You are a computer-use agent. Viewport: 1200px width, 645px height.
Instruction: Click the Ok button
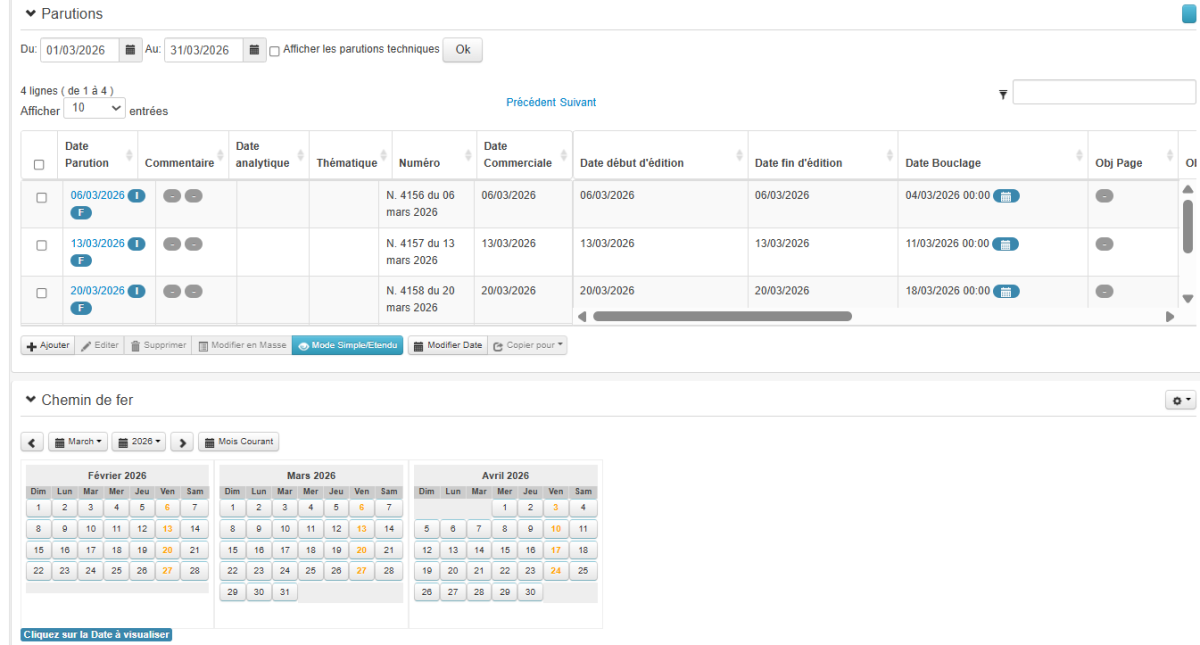(x=462, y=49)
